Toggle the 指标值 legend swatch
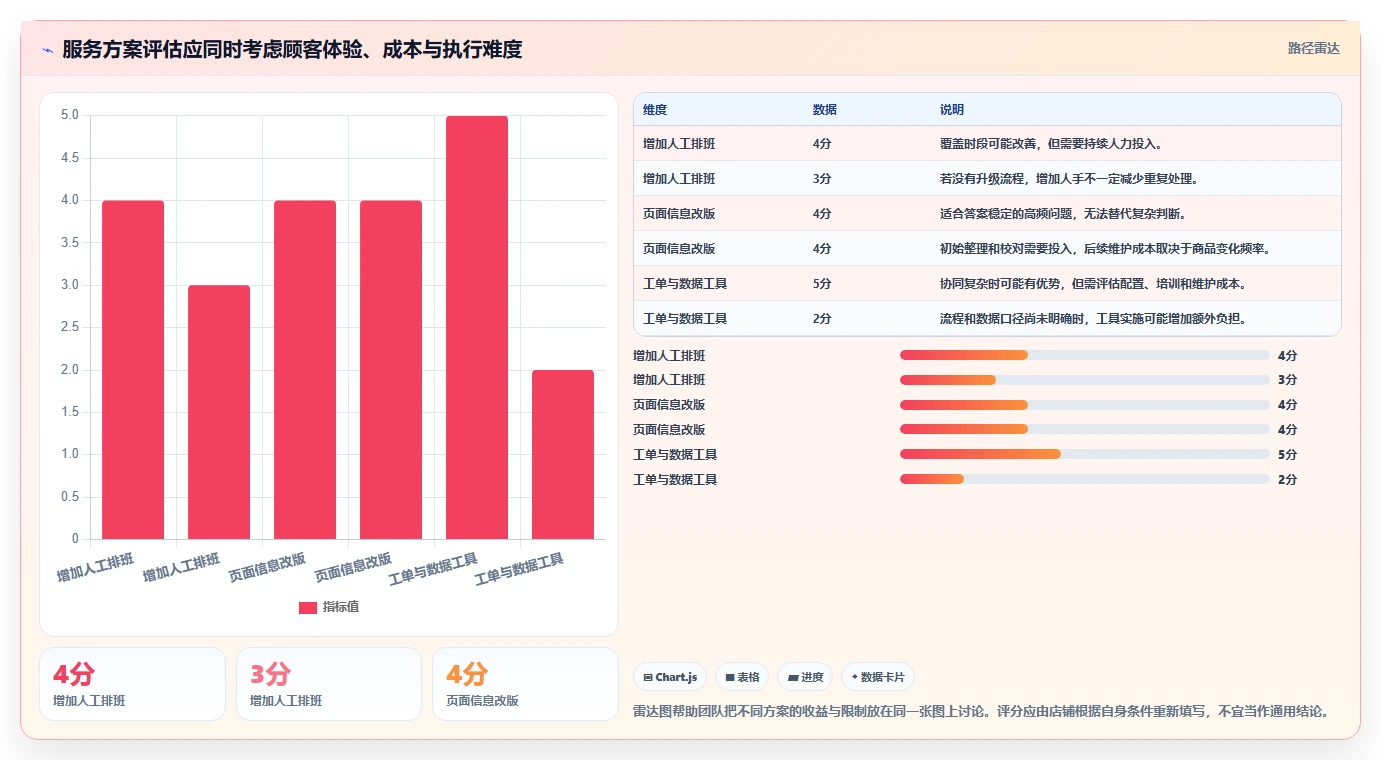 coord(308,607)
